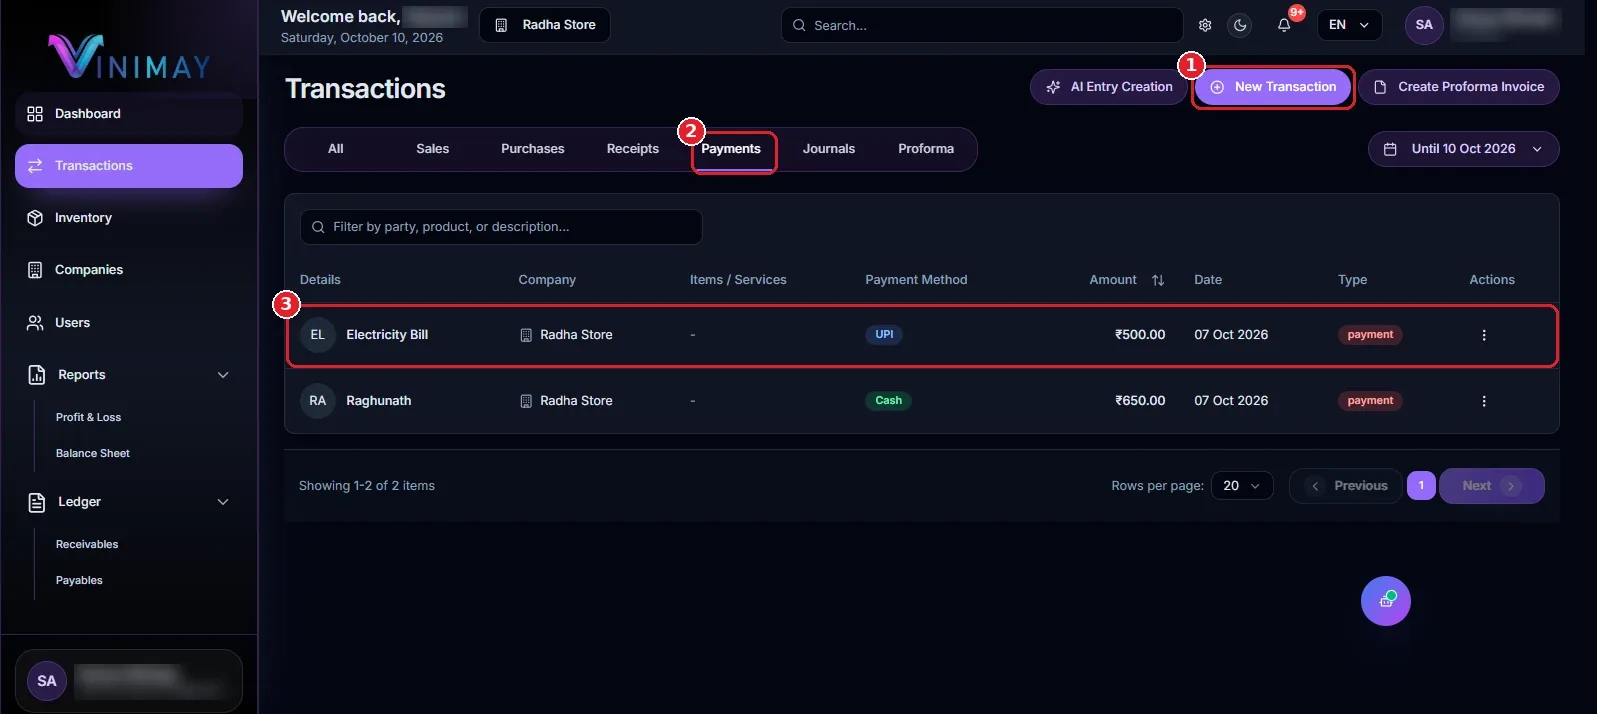Screen dimensions: 1597x714
Task: Click the EL avatar for Electricity Bill
Action: 317,335
